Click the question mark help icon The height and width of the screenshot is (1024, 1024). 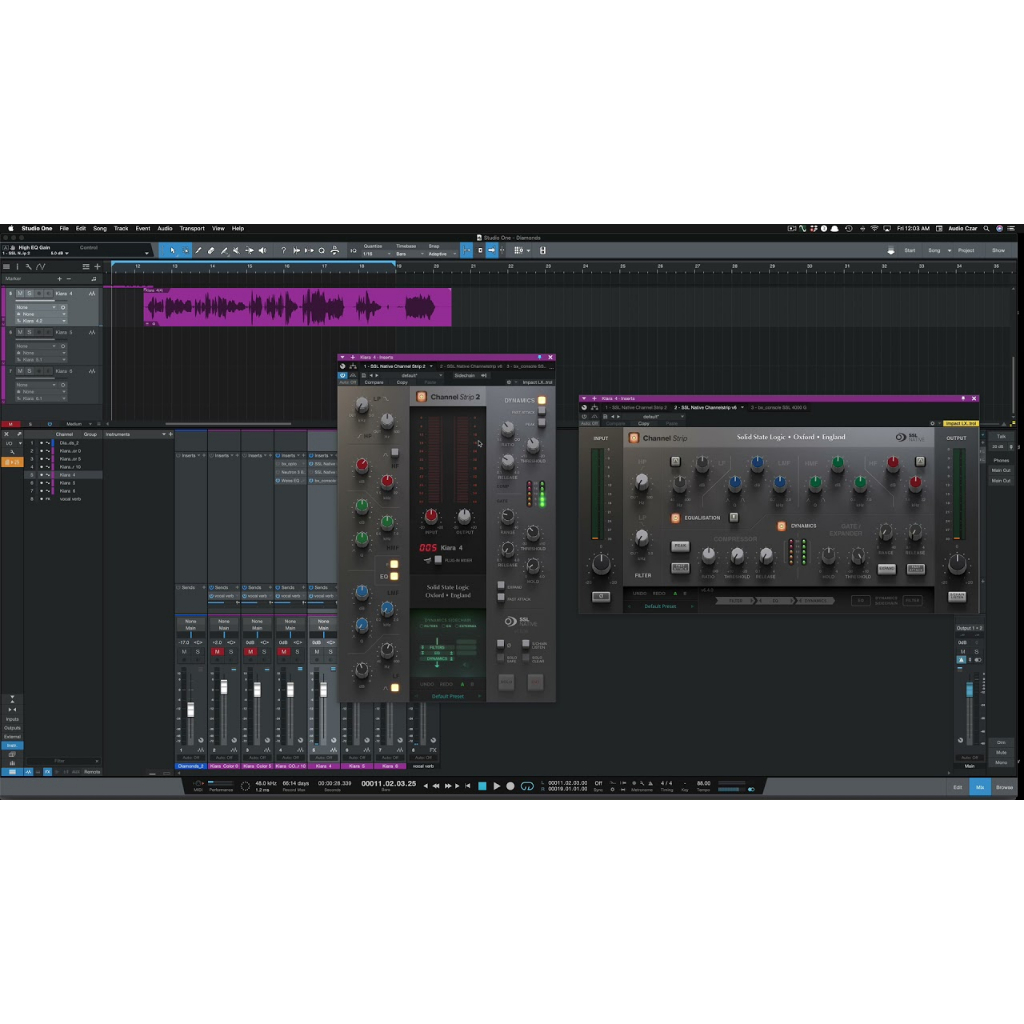click(283, 250)
